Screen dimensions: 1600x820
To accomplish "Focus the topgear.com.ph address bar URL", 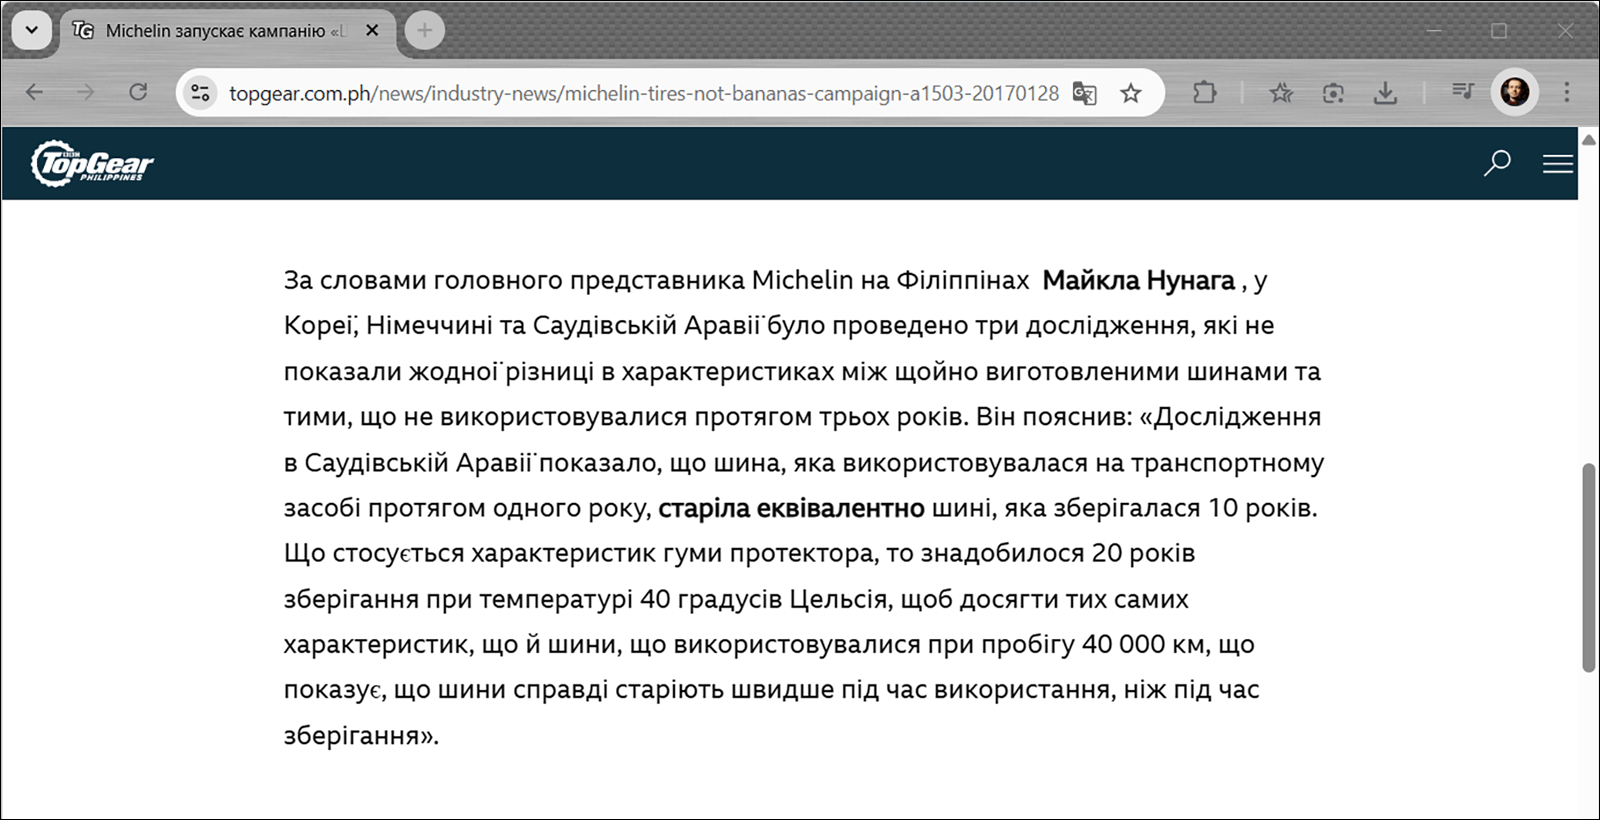I will 643,93.
